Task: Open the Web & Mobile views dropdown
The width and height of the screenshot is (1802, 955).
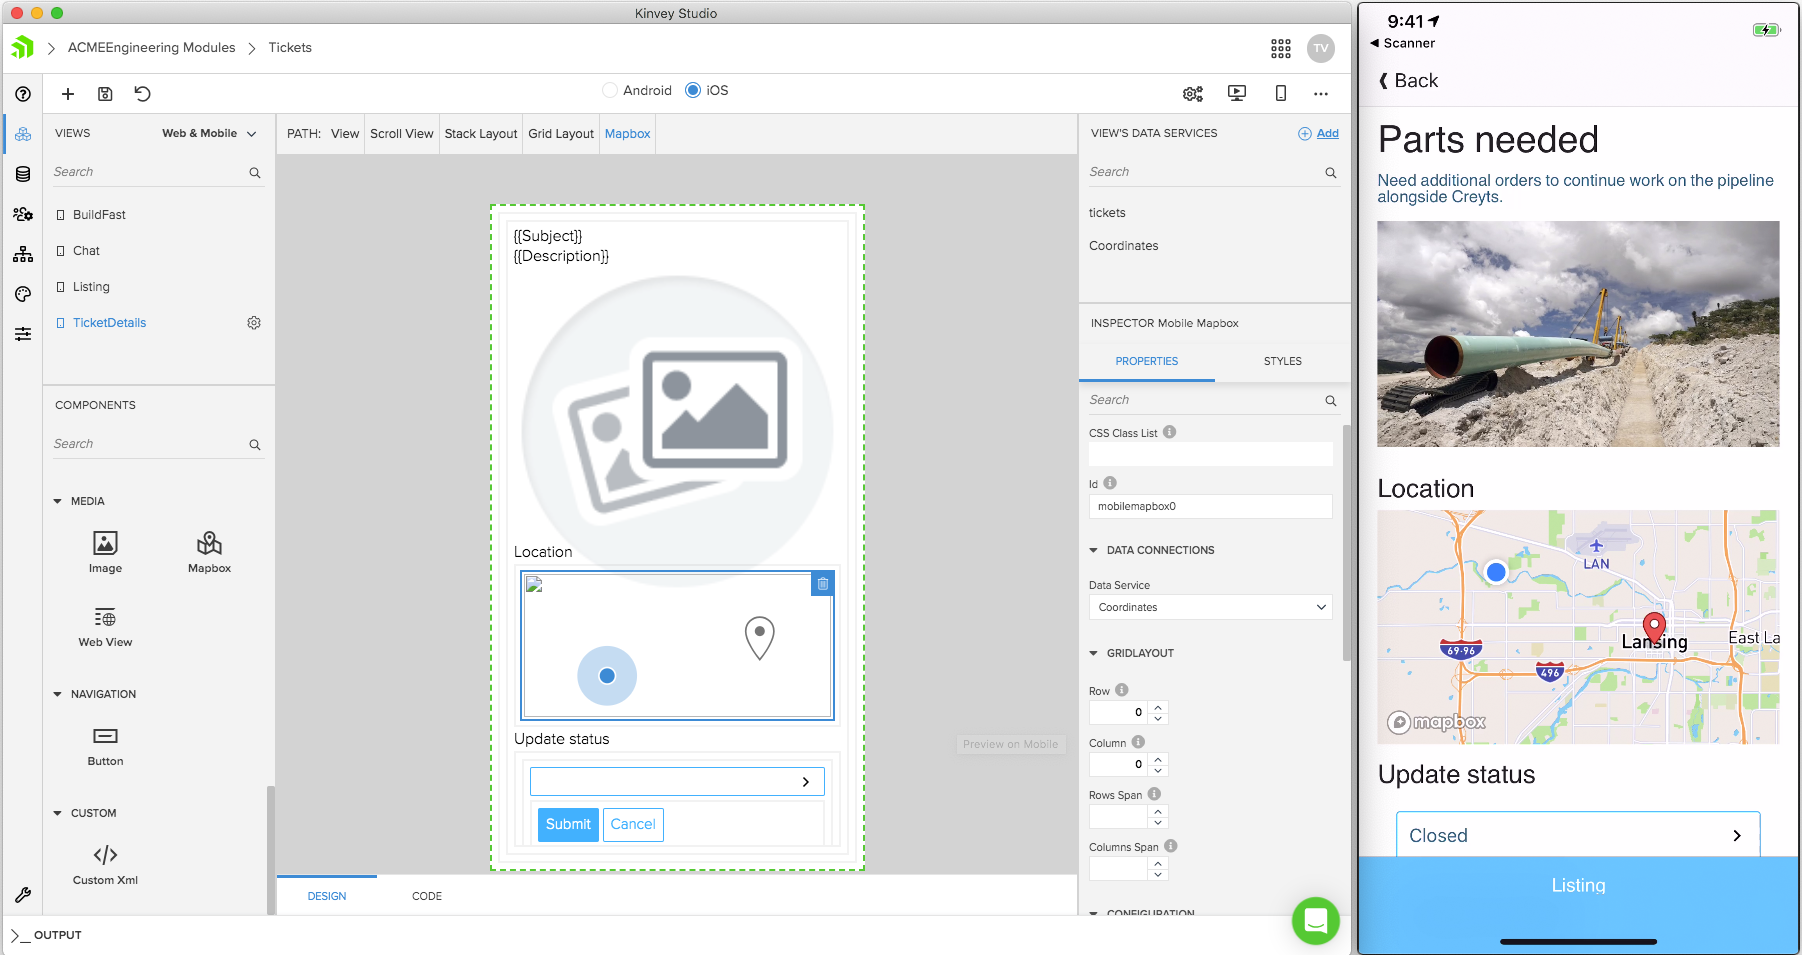Action: click(x=209, y=133)
